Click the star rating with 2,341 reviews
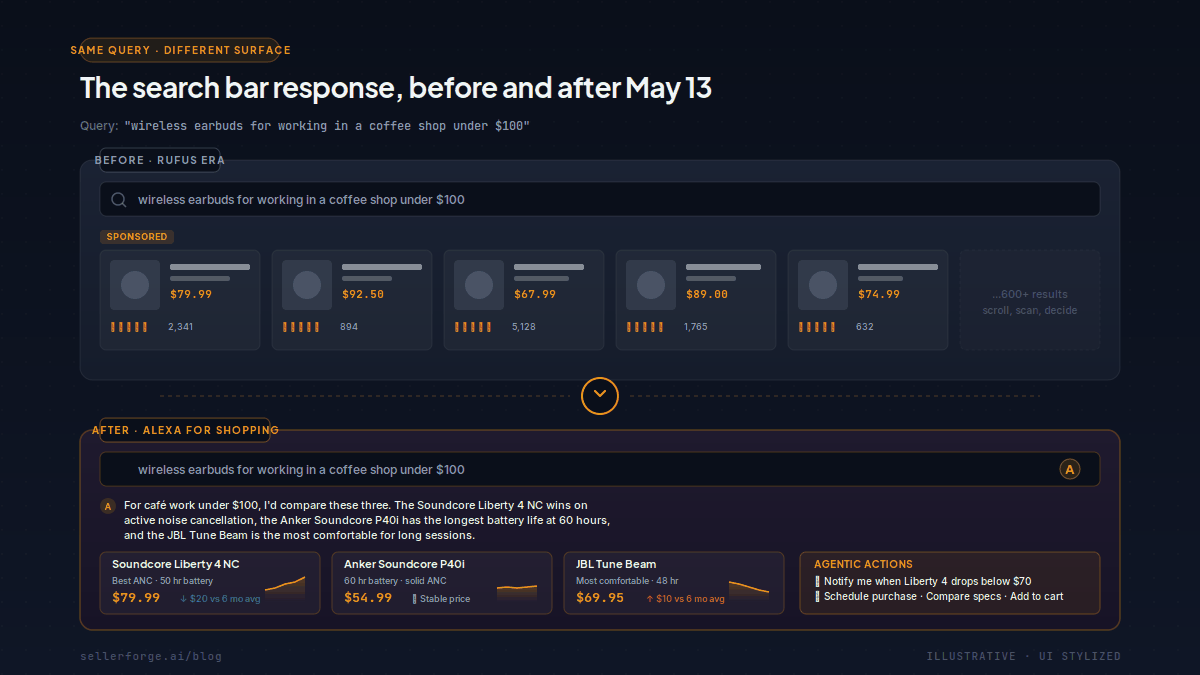The width and height of the screenshot is (1200, 675). (129, 327)
